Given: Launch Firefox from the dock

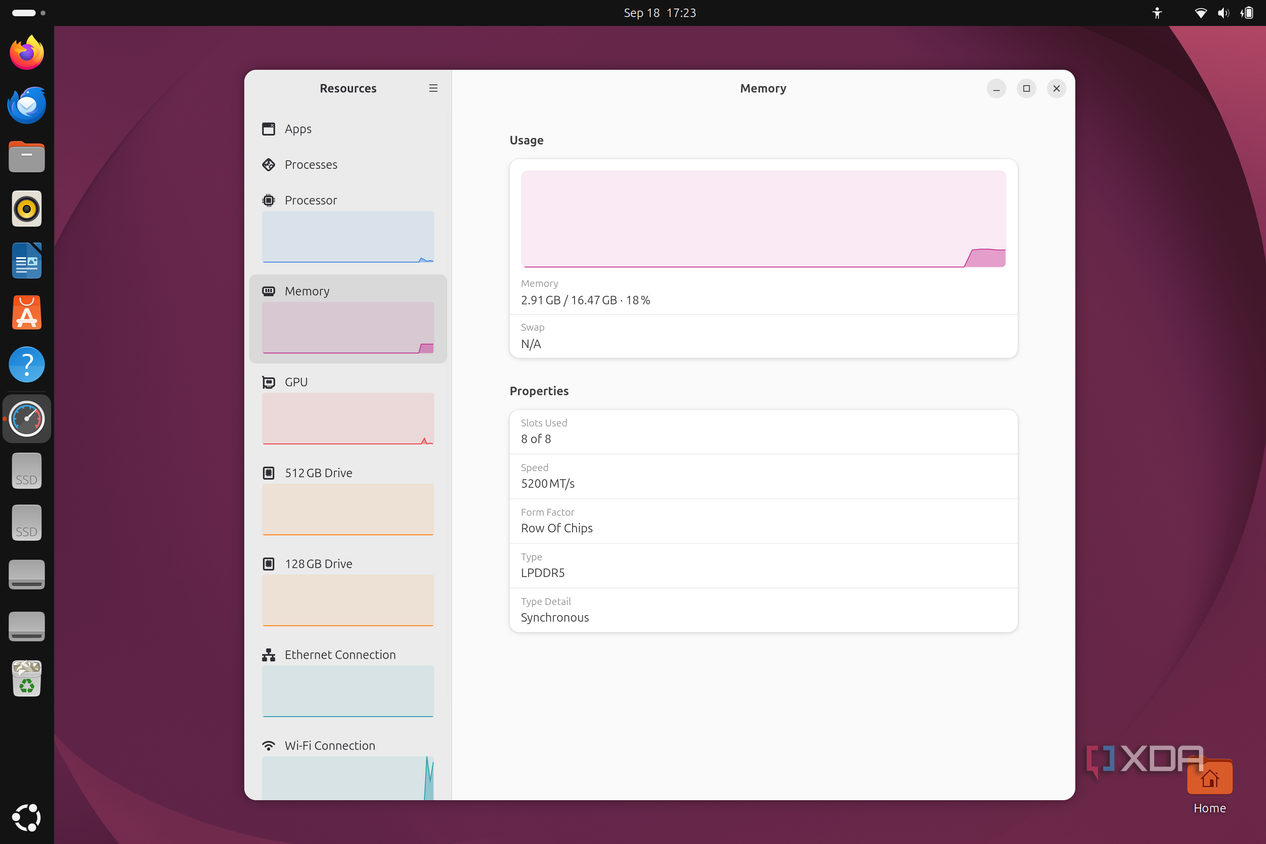Looking at the screenshot, I should coord(27,53).
